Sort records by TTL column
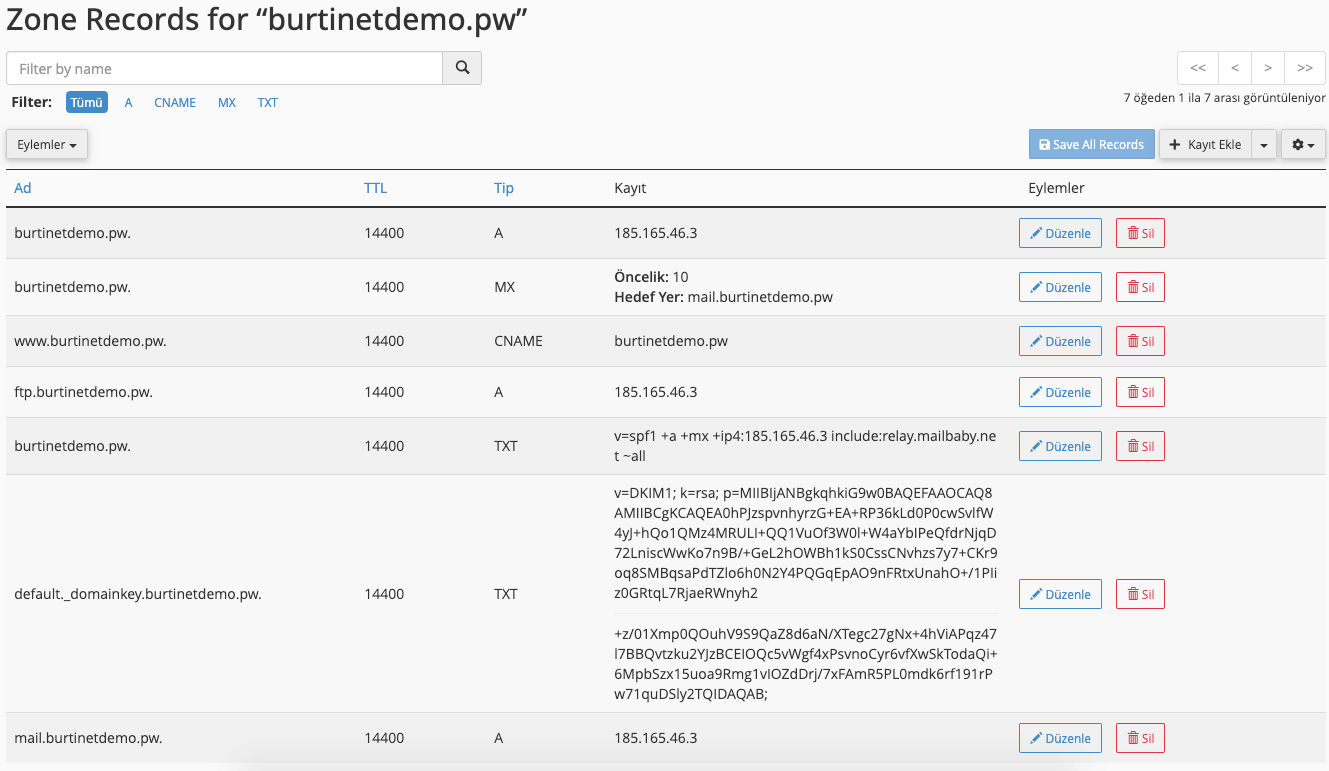This screenshot has width=1329, height=771. tap(375, 188)
